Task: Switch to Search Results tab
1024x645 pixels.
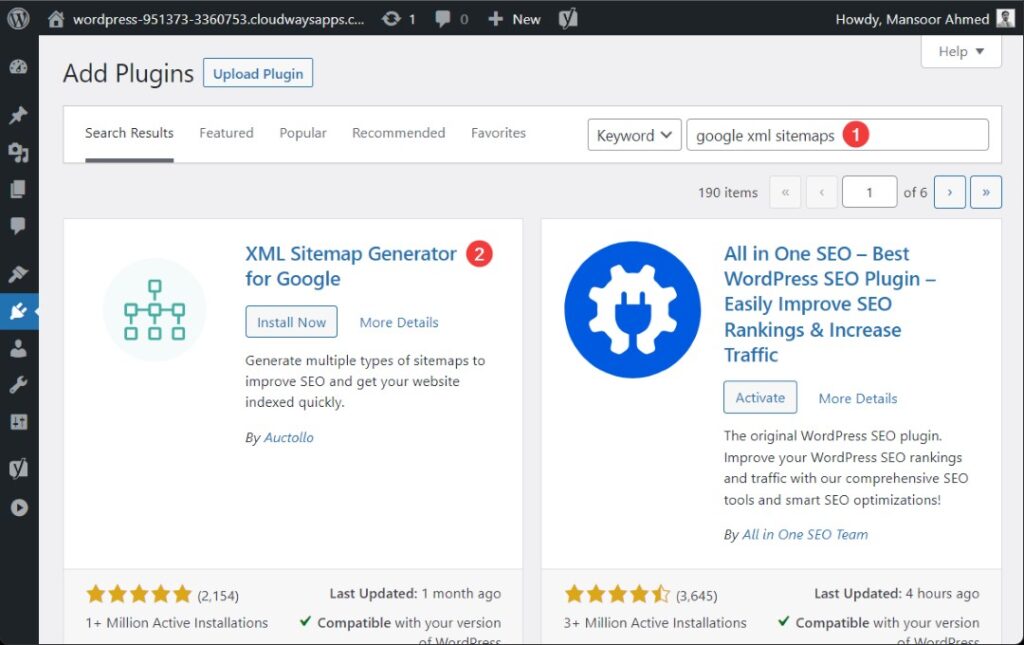Action: [129, 133]
